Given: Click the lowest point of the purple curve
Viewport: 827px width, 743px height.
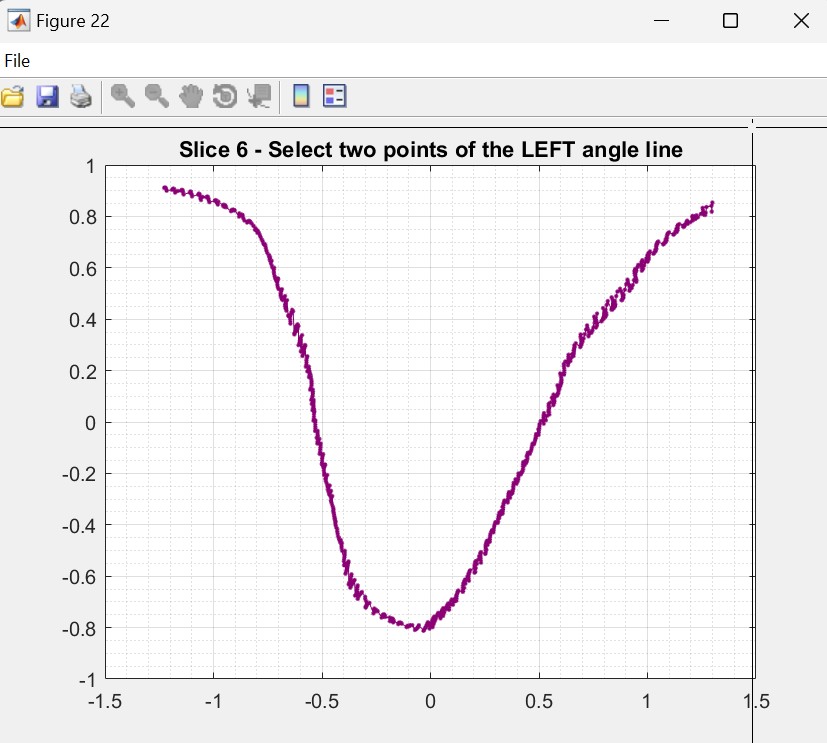Looking at the screenshot, I should [x=424, y=630].
